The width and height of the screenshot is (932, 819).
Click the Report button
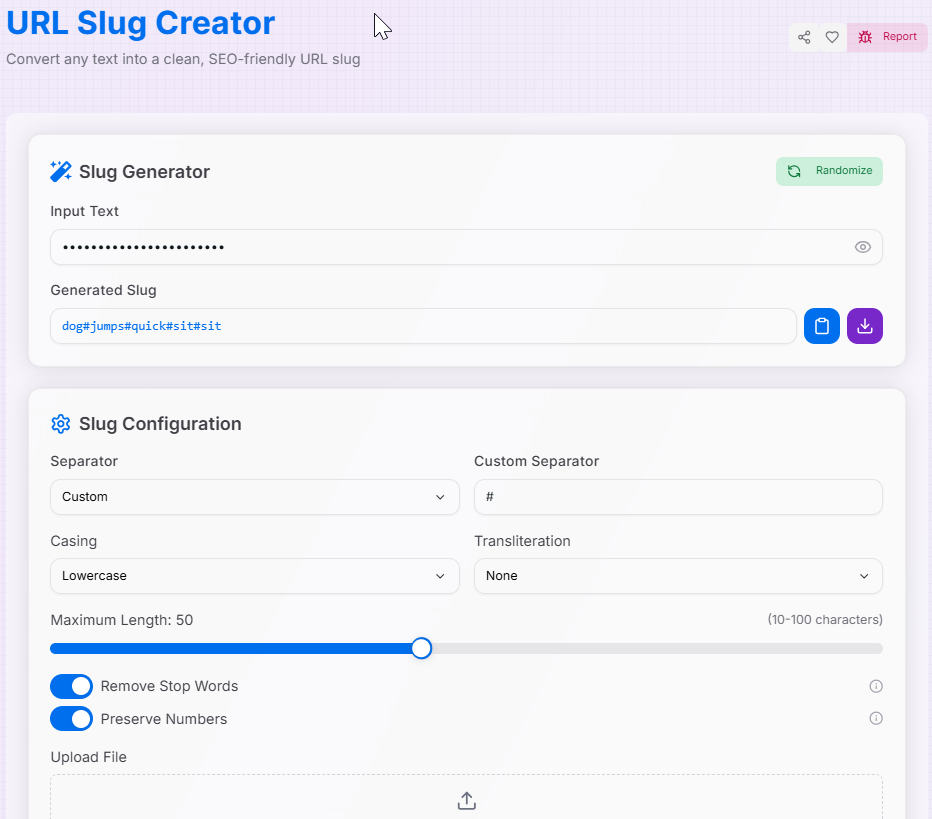click(888, 36)
